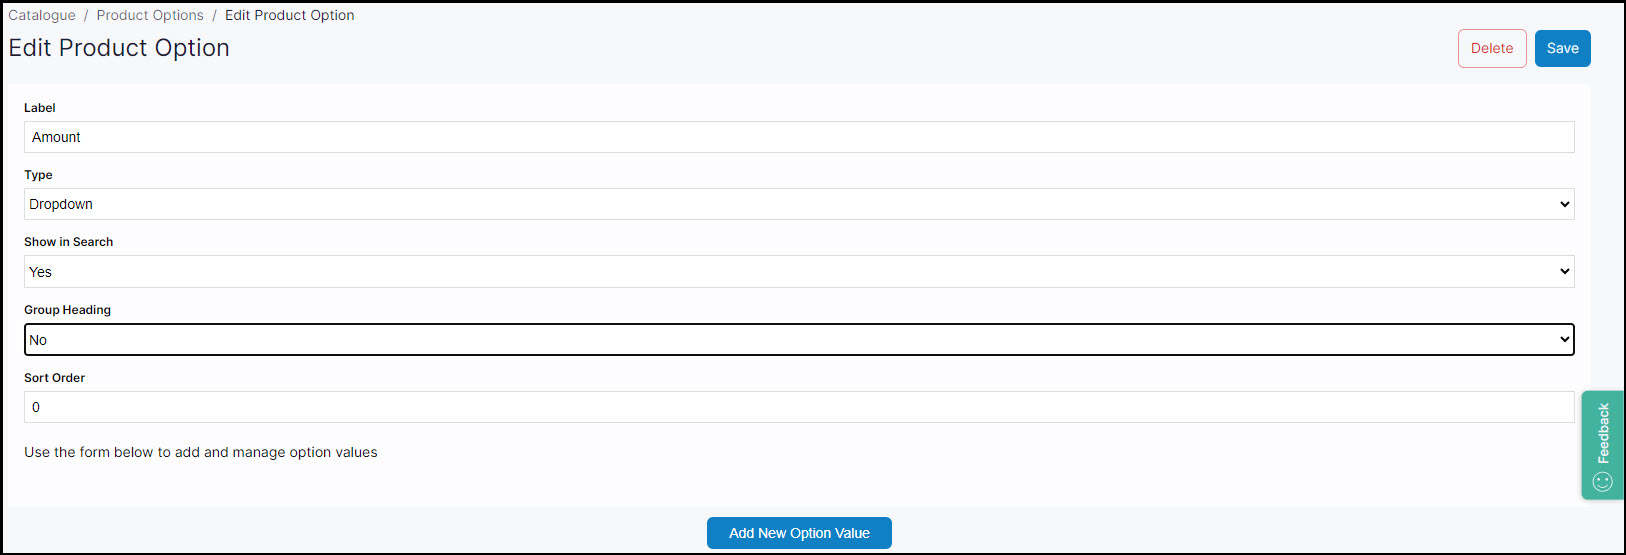Click the Edit Product Option page heading
Screen dimensions: 1626x555
point(119,48)
